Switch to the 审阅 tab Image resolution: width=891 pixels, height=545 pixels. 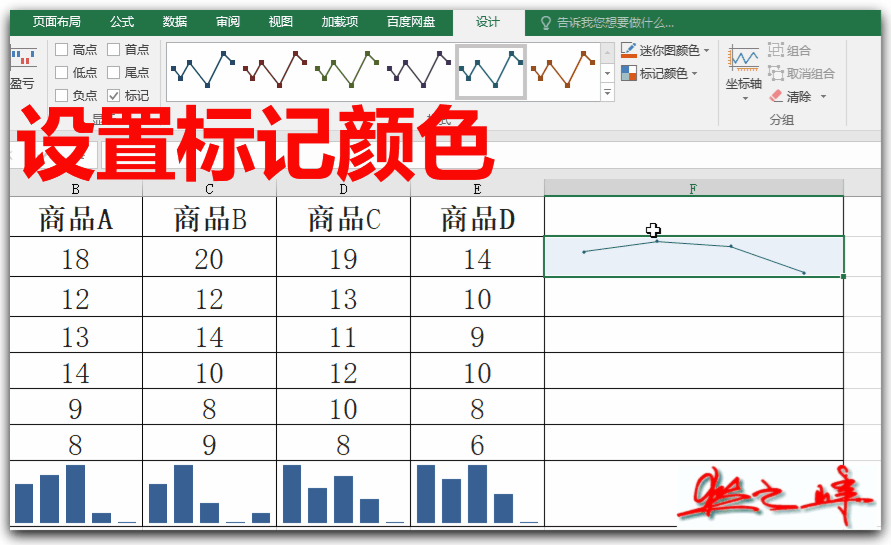(x=227, y=22)
